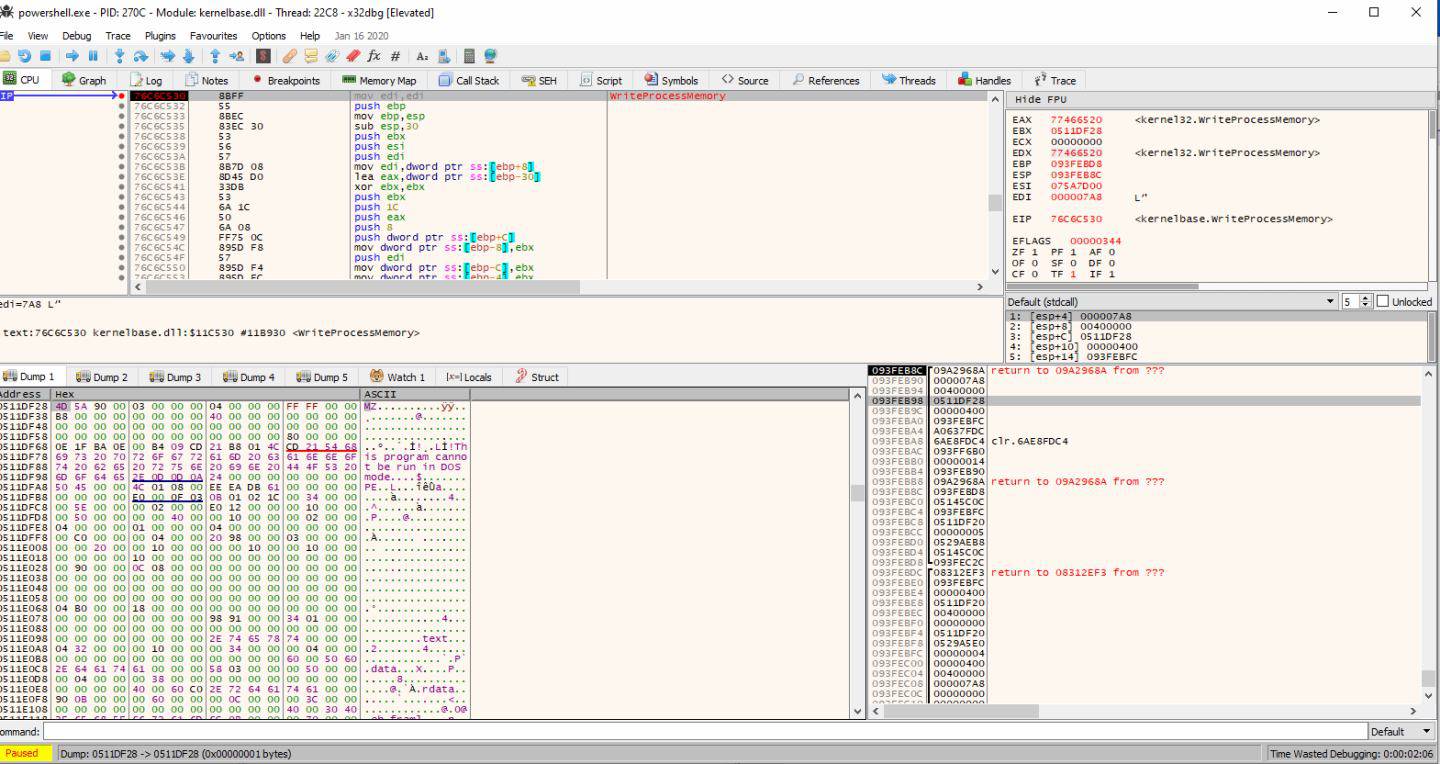The image size is (1440, 764).
Task: Restart the debuggee with the restart icon
Action: coord(25,57)
